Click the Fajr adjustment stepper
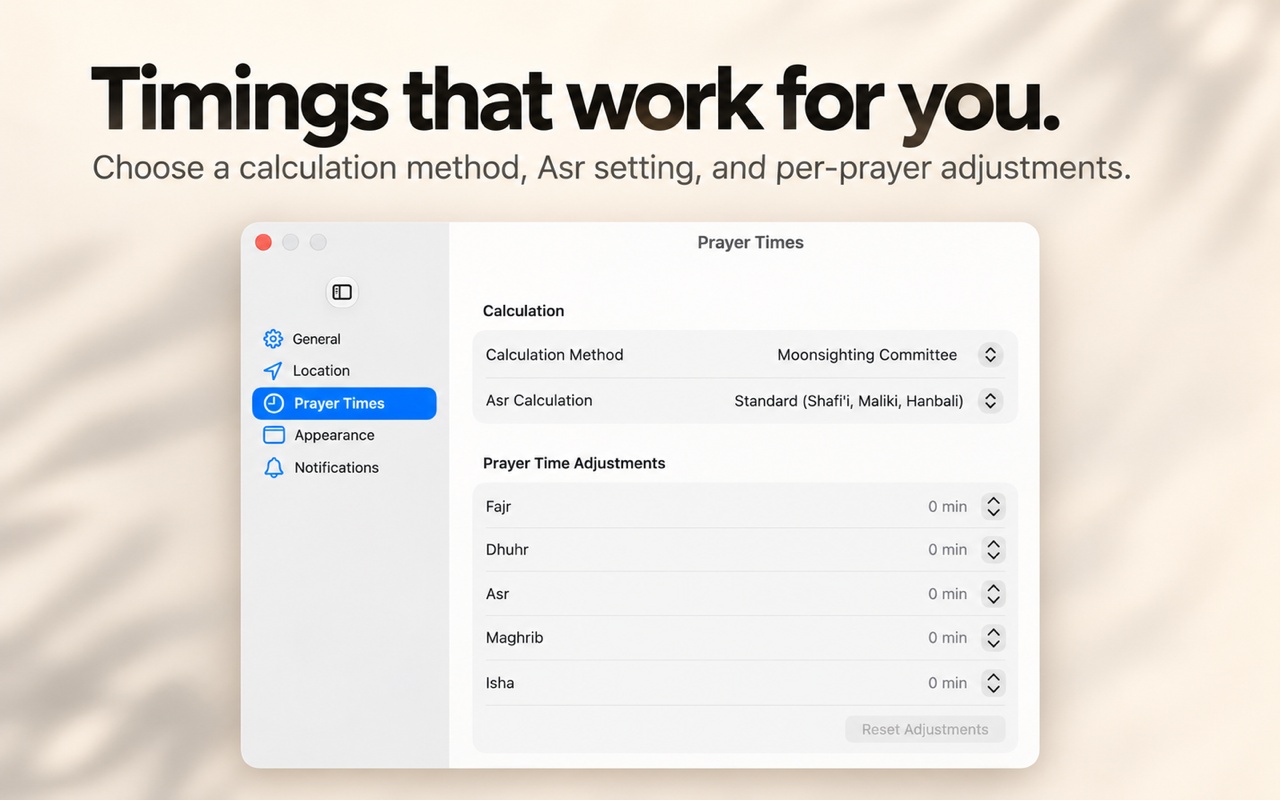The height and width of the screenshot is (800, 1280). point(993,507)
